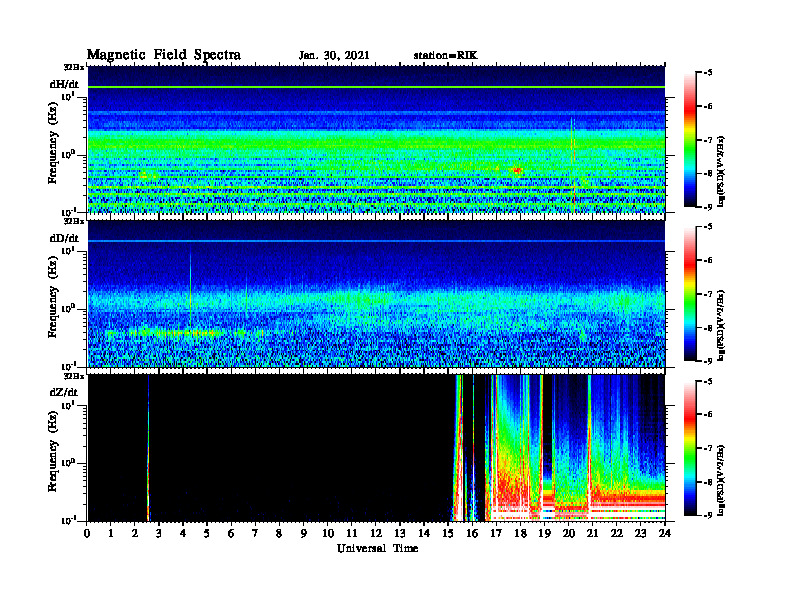Click the 'Universal Time' axis label
792x612 pixels.
pyautogui.click(x=377, y=548)
